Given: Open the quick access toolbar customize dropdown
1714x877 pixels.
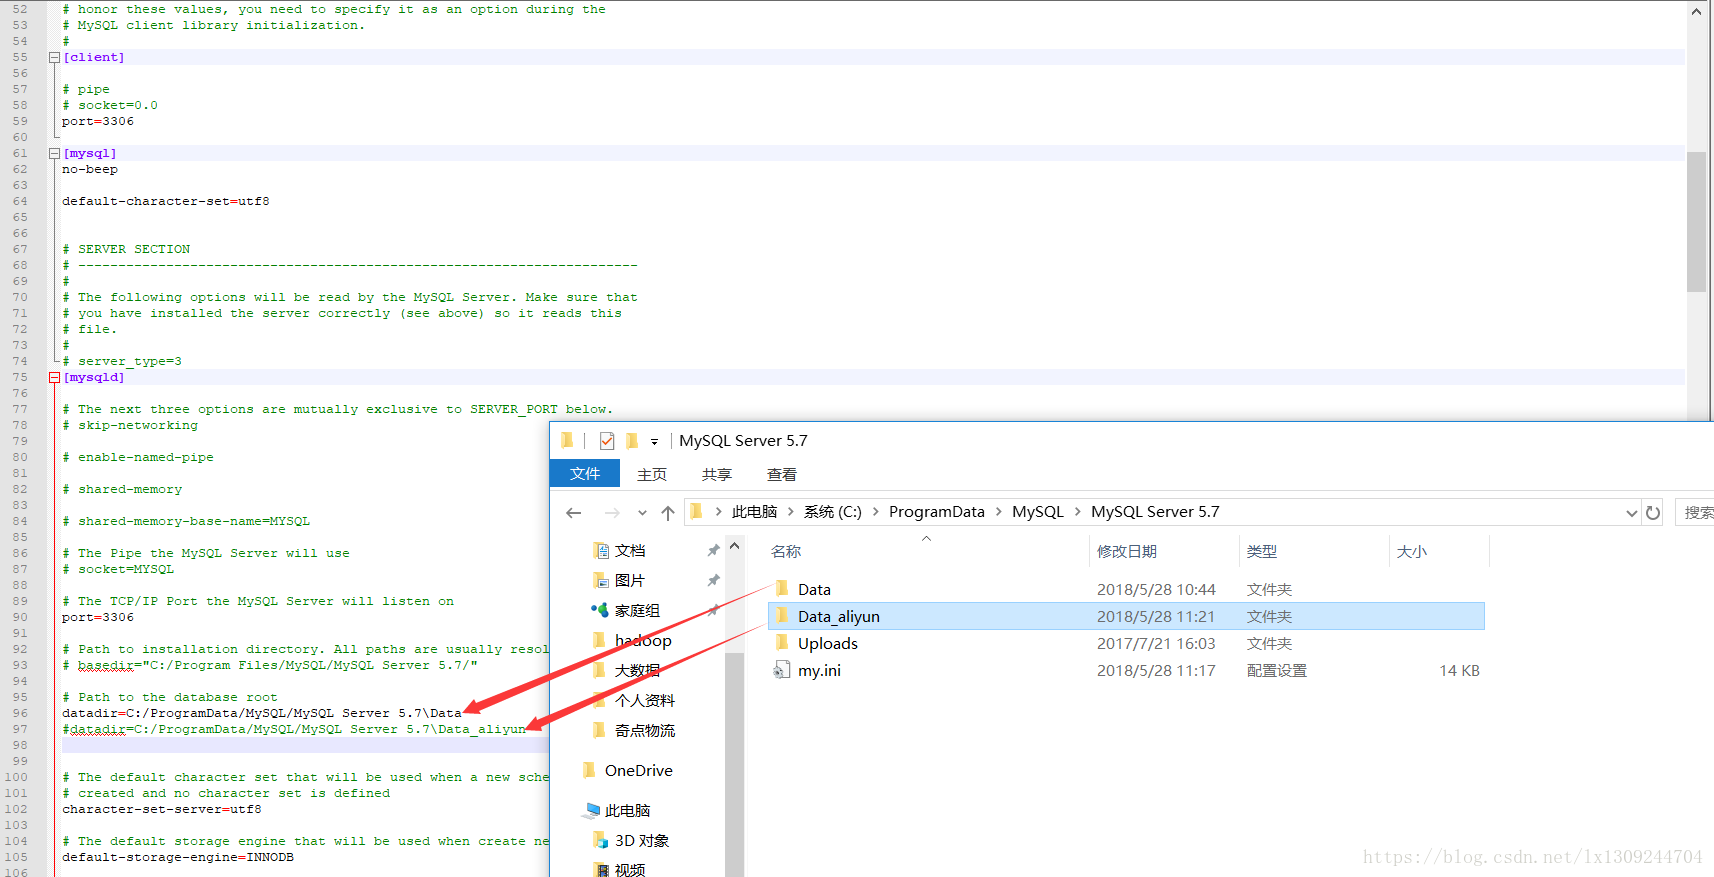Looking at the screenshot, I should coord(654,441).
